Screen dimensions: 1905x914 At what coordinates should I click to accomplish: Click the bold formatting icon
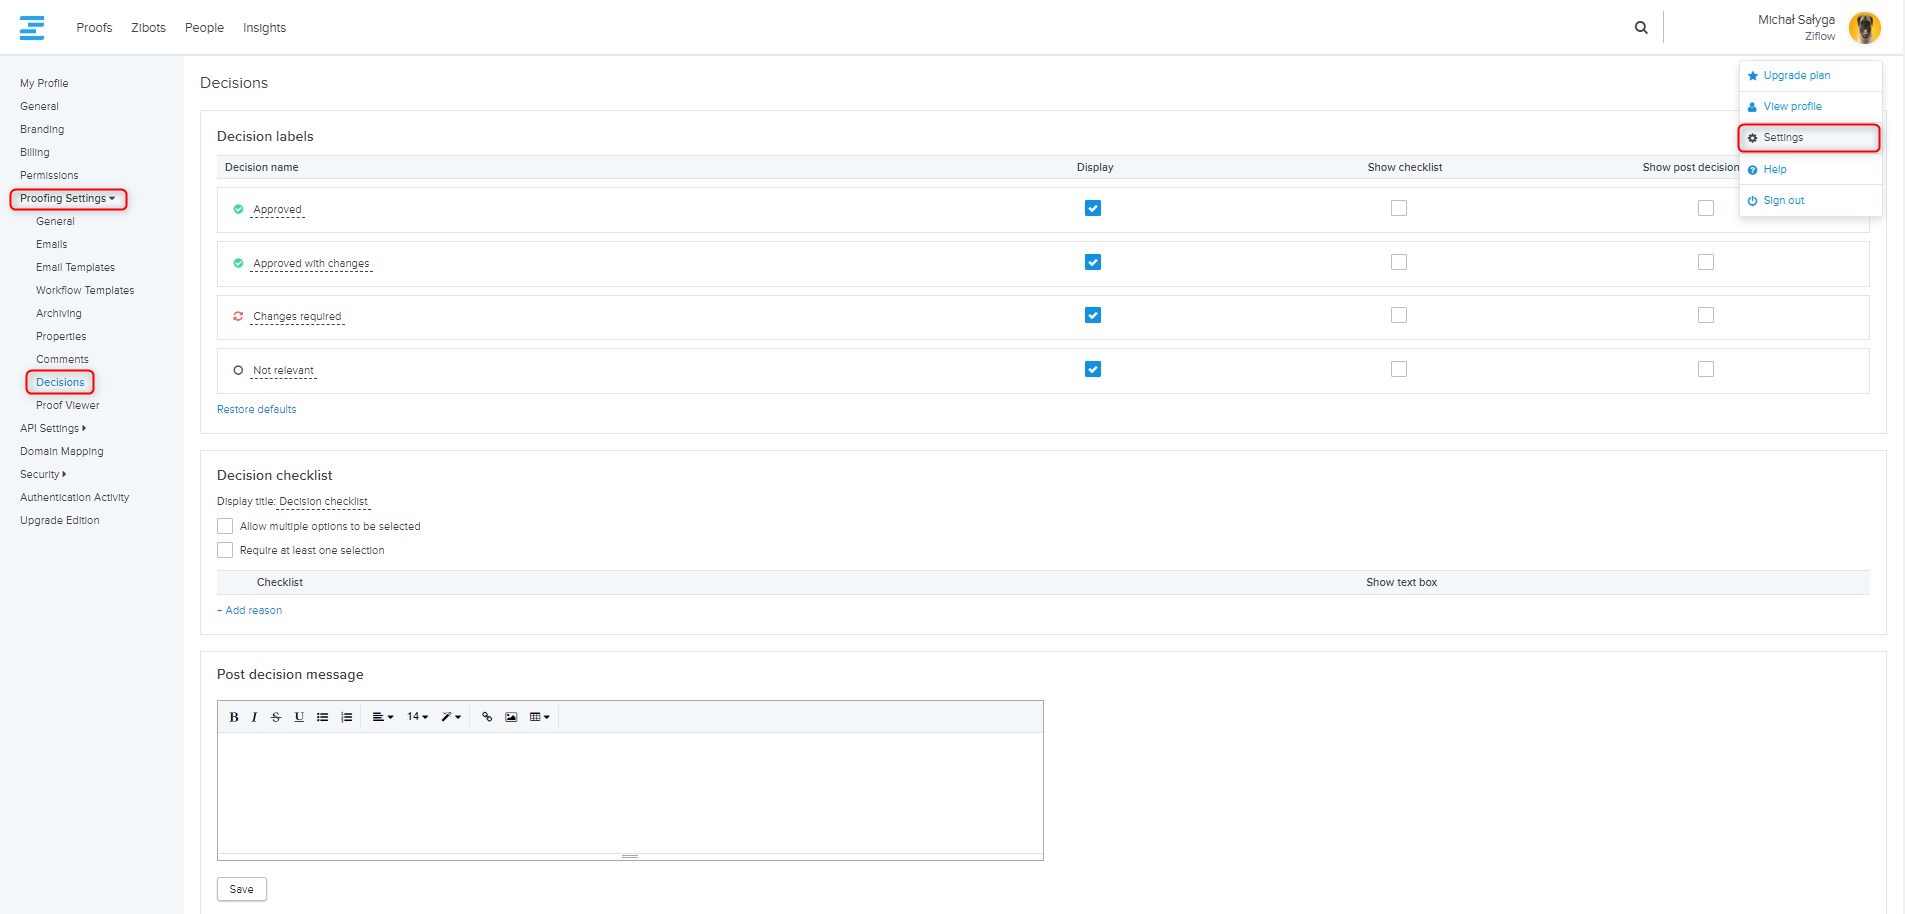(x=234, y=717)
